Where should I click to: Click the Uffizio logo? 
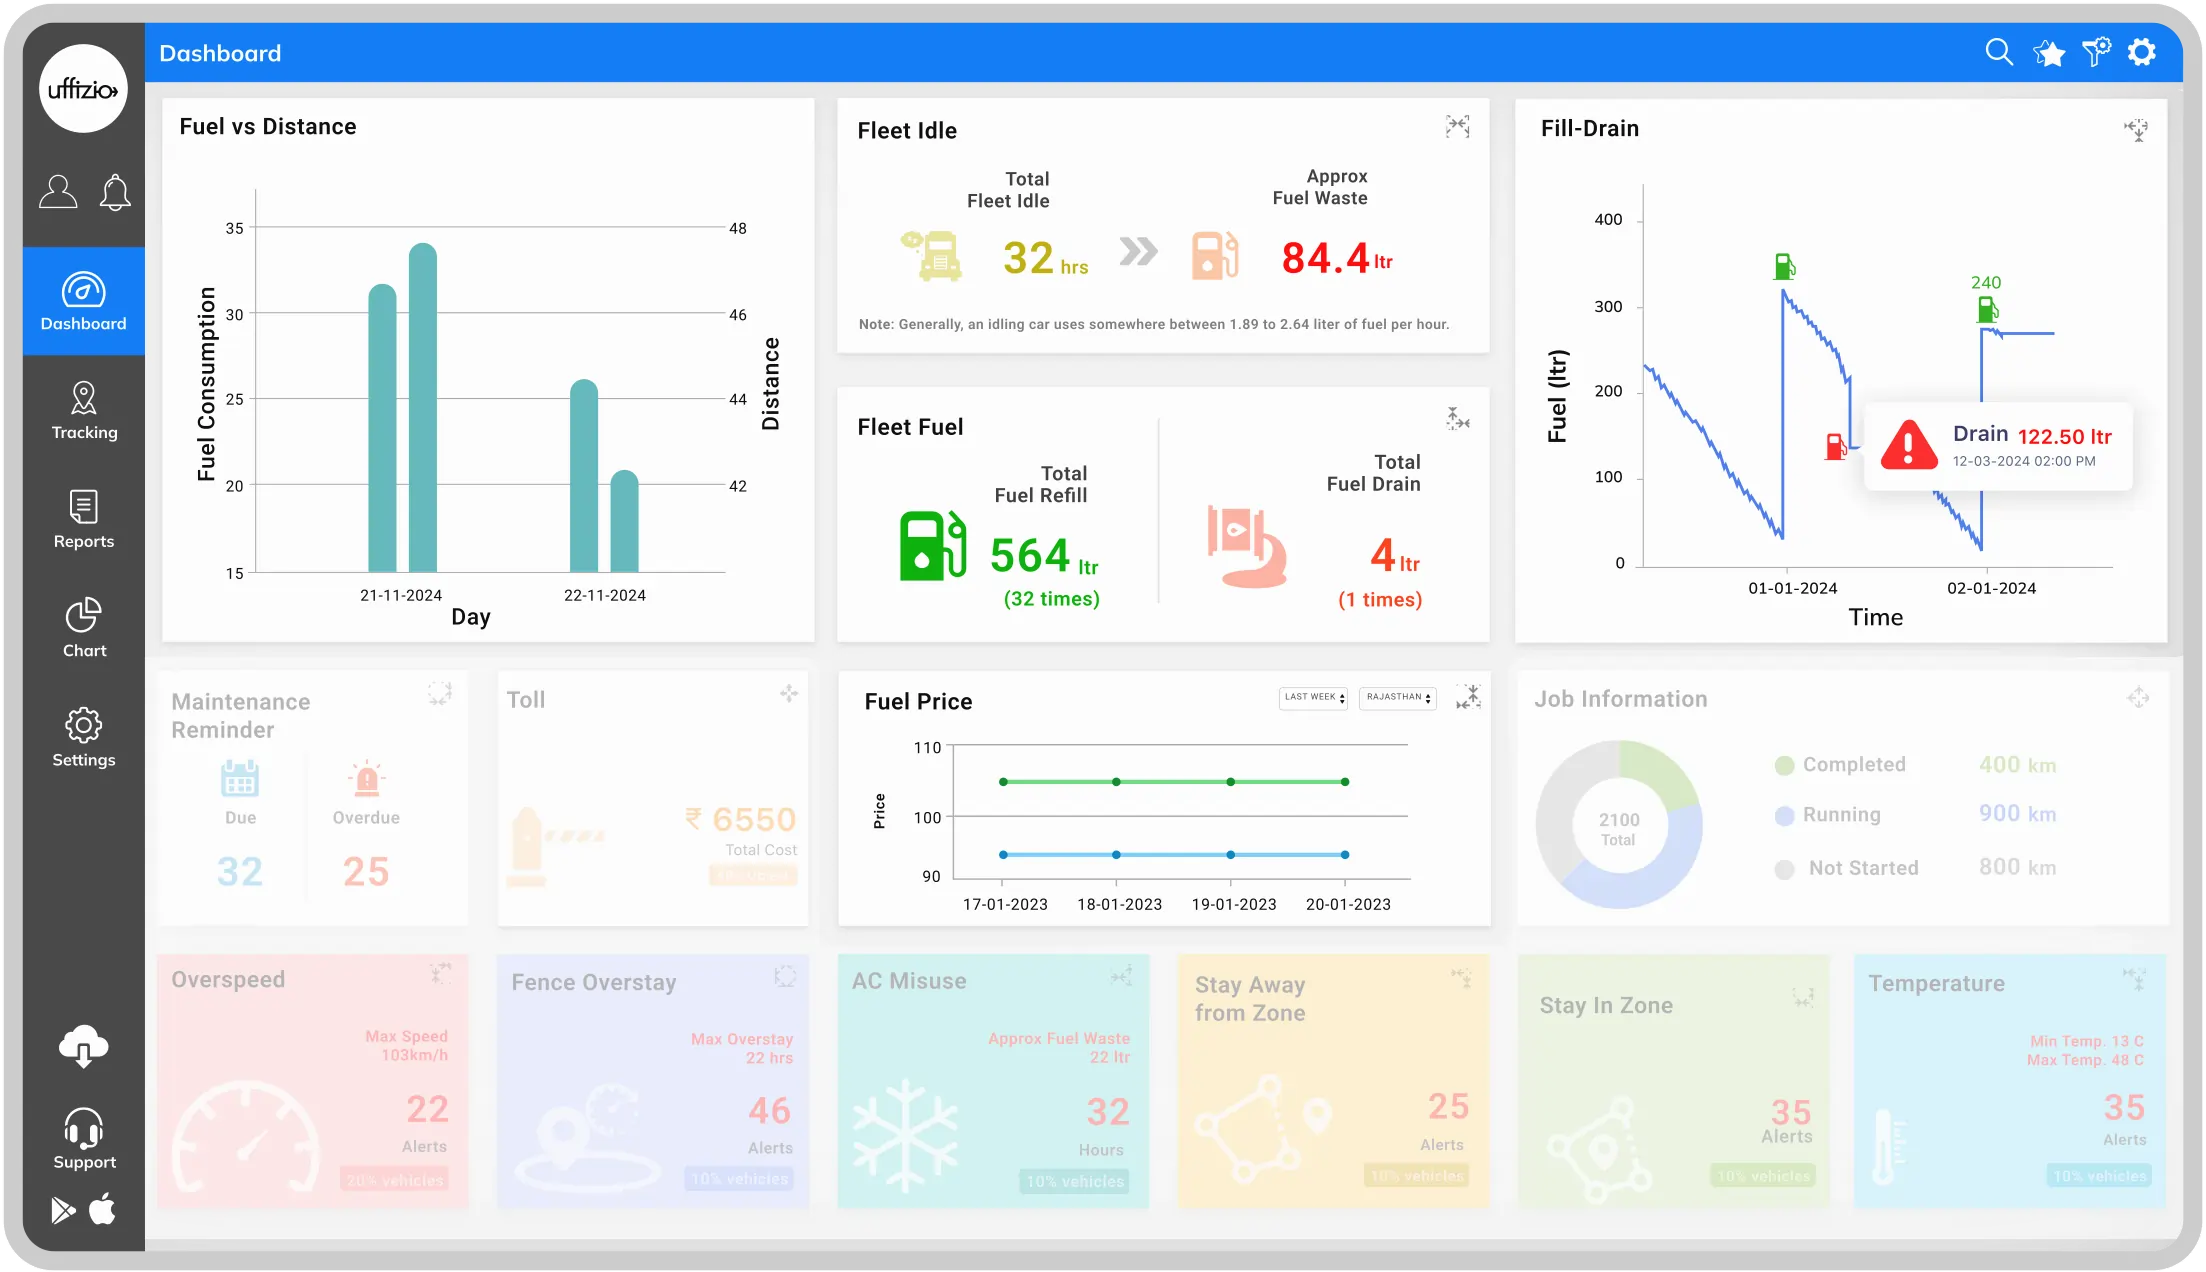point(83,89)
